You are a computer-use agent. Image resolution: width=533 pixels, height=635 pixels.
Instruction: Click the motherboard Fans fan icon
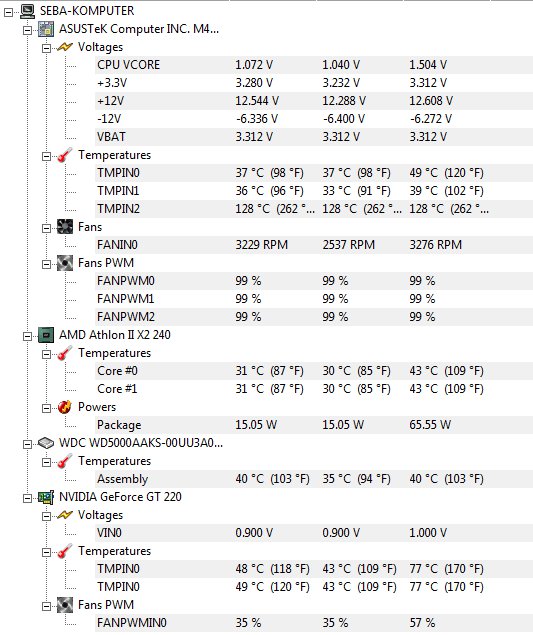pos(65,227)
